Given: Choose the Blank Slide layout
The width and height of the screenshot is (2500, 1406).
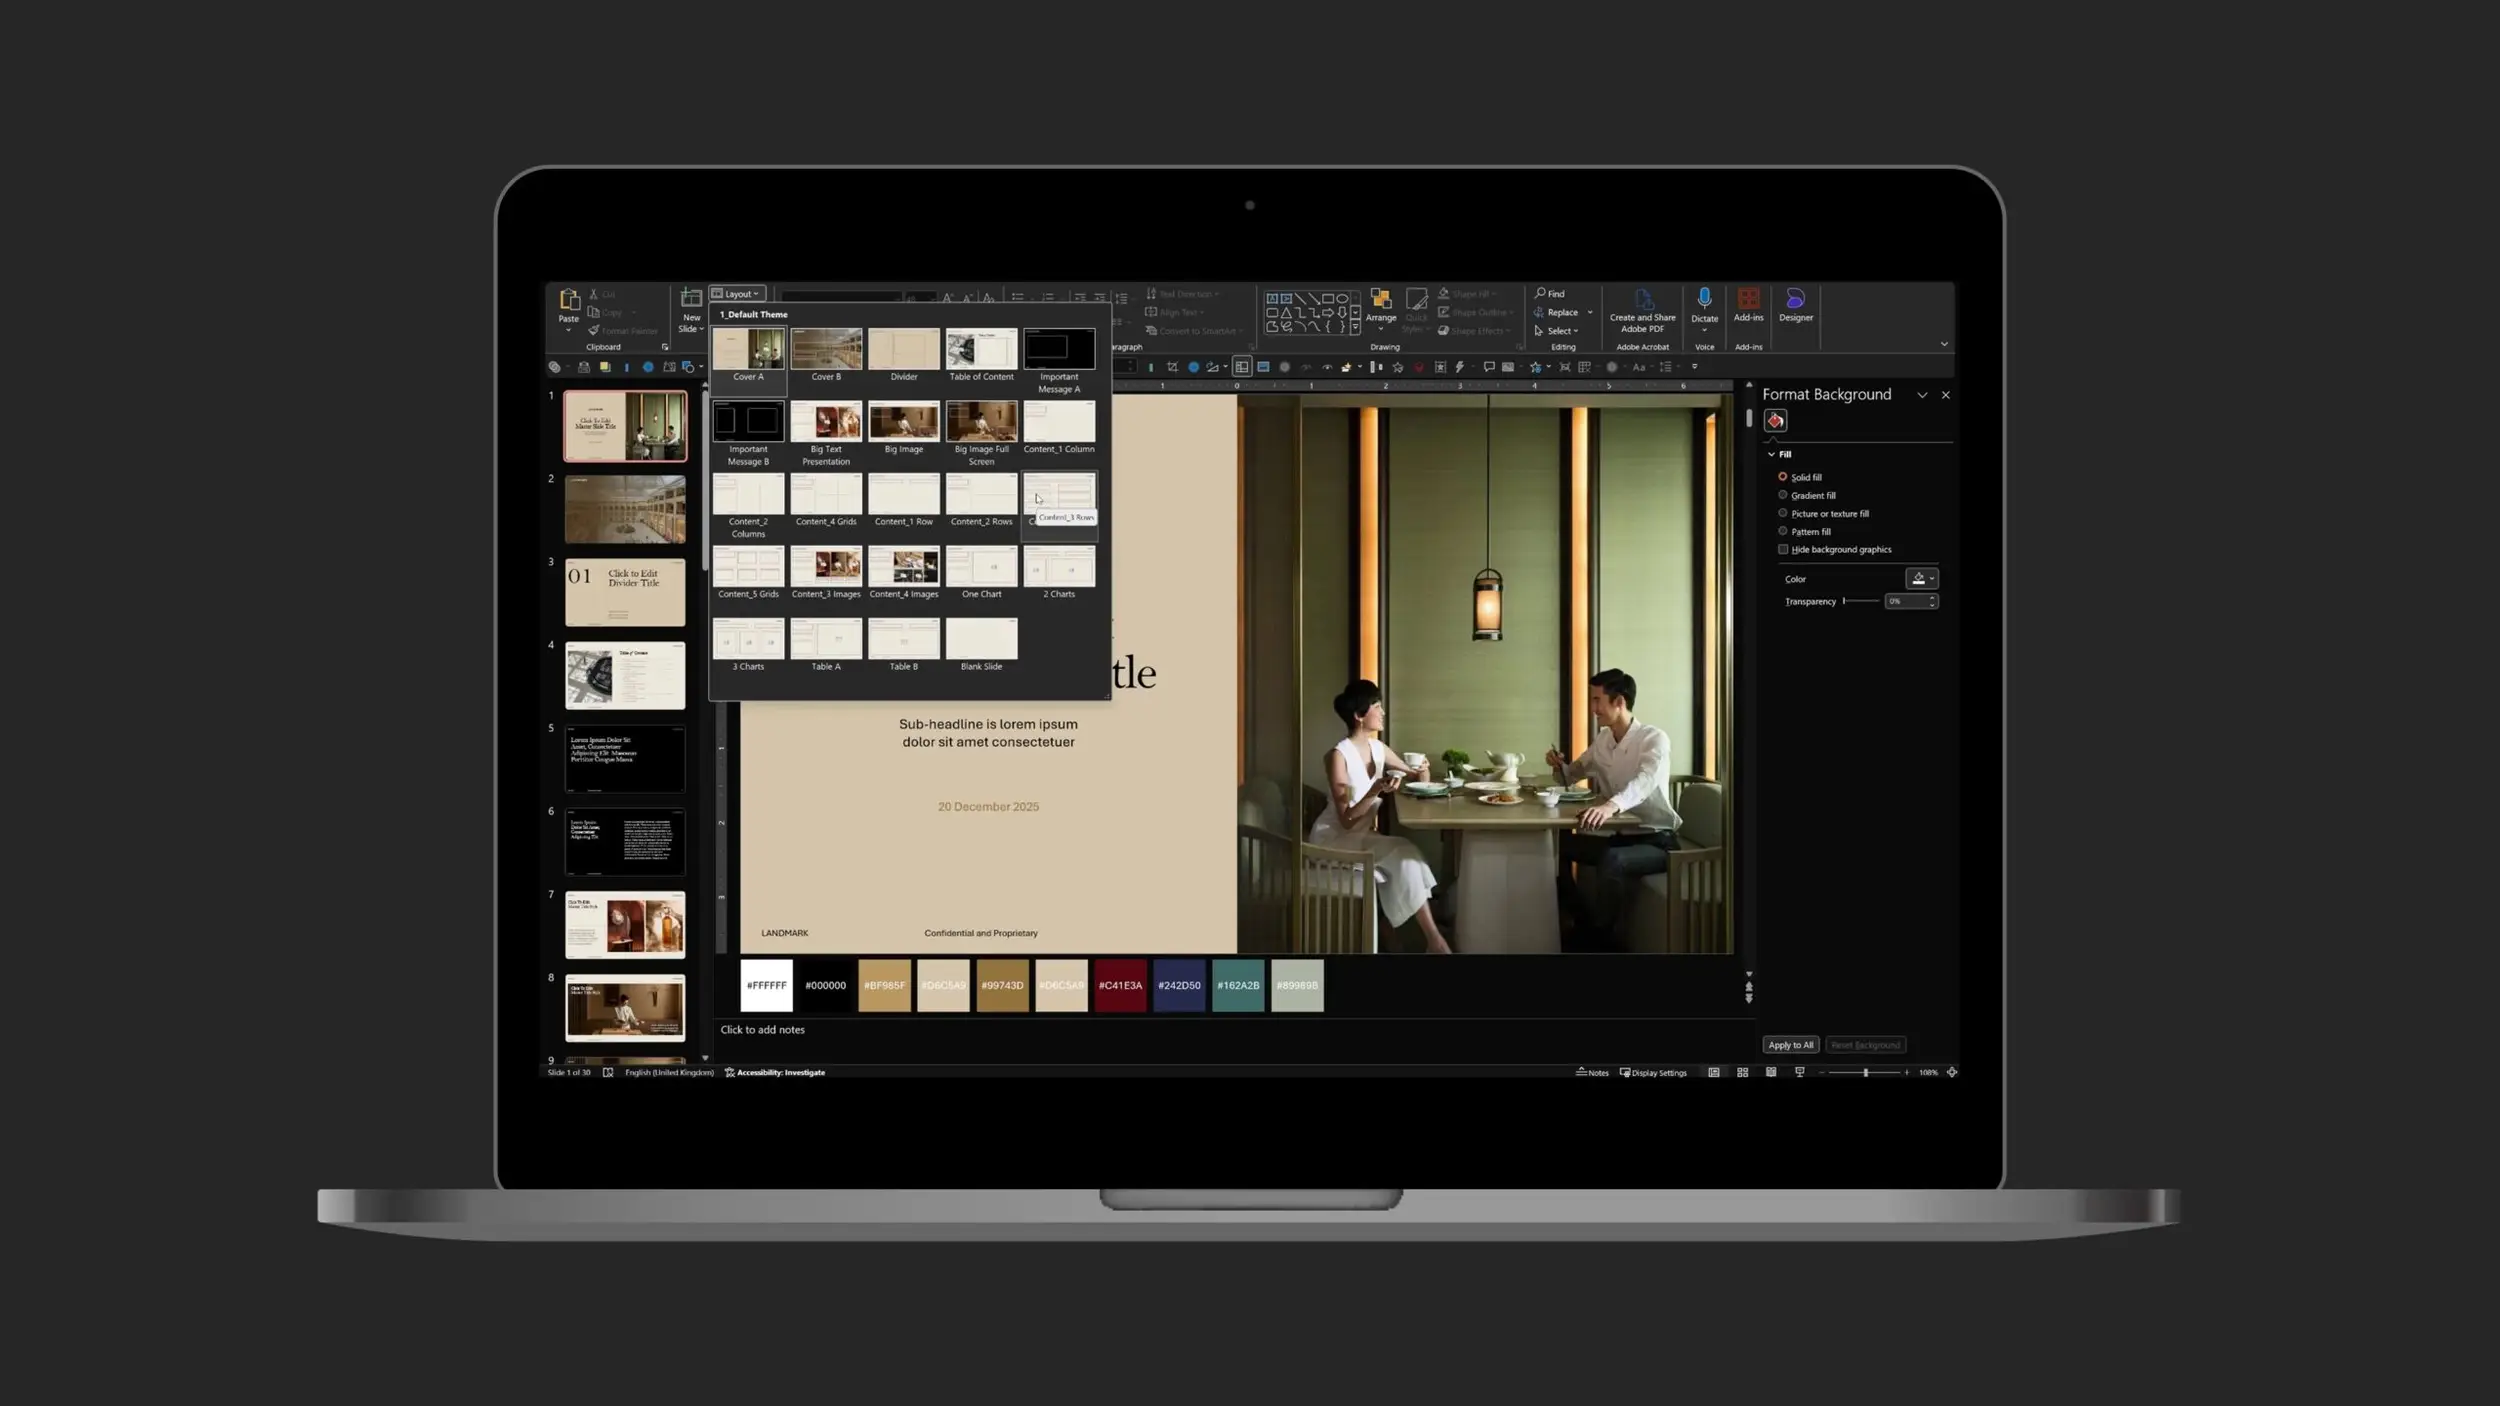Looking at the screenshot, I should pyautogui.click(x=981, y=640).
